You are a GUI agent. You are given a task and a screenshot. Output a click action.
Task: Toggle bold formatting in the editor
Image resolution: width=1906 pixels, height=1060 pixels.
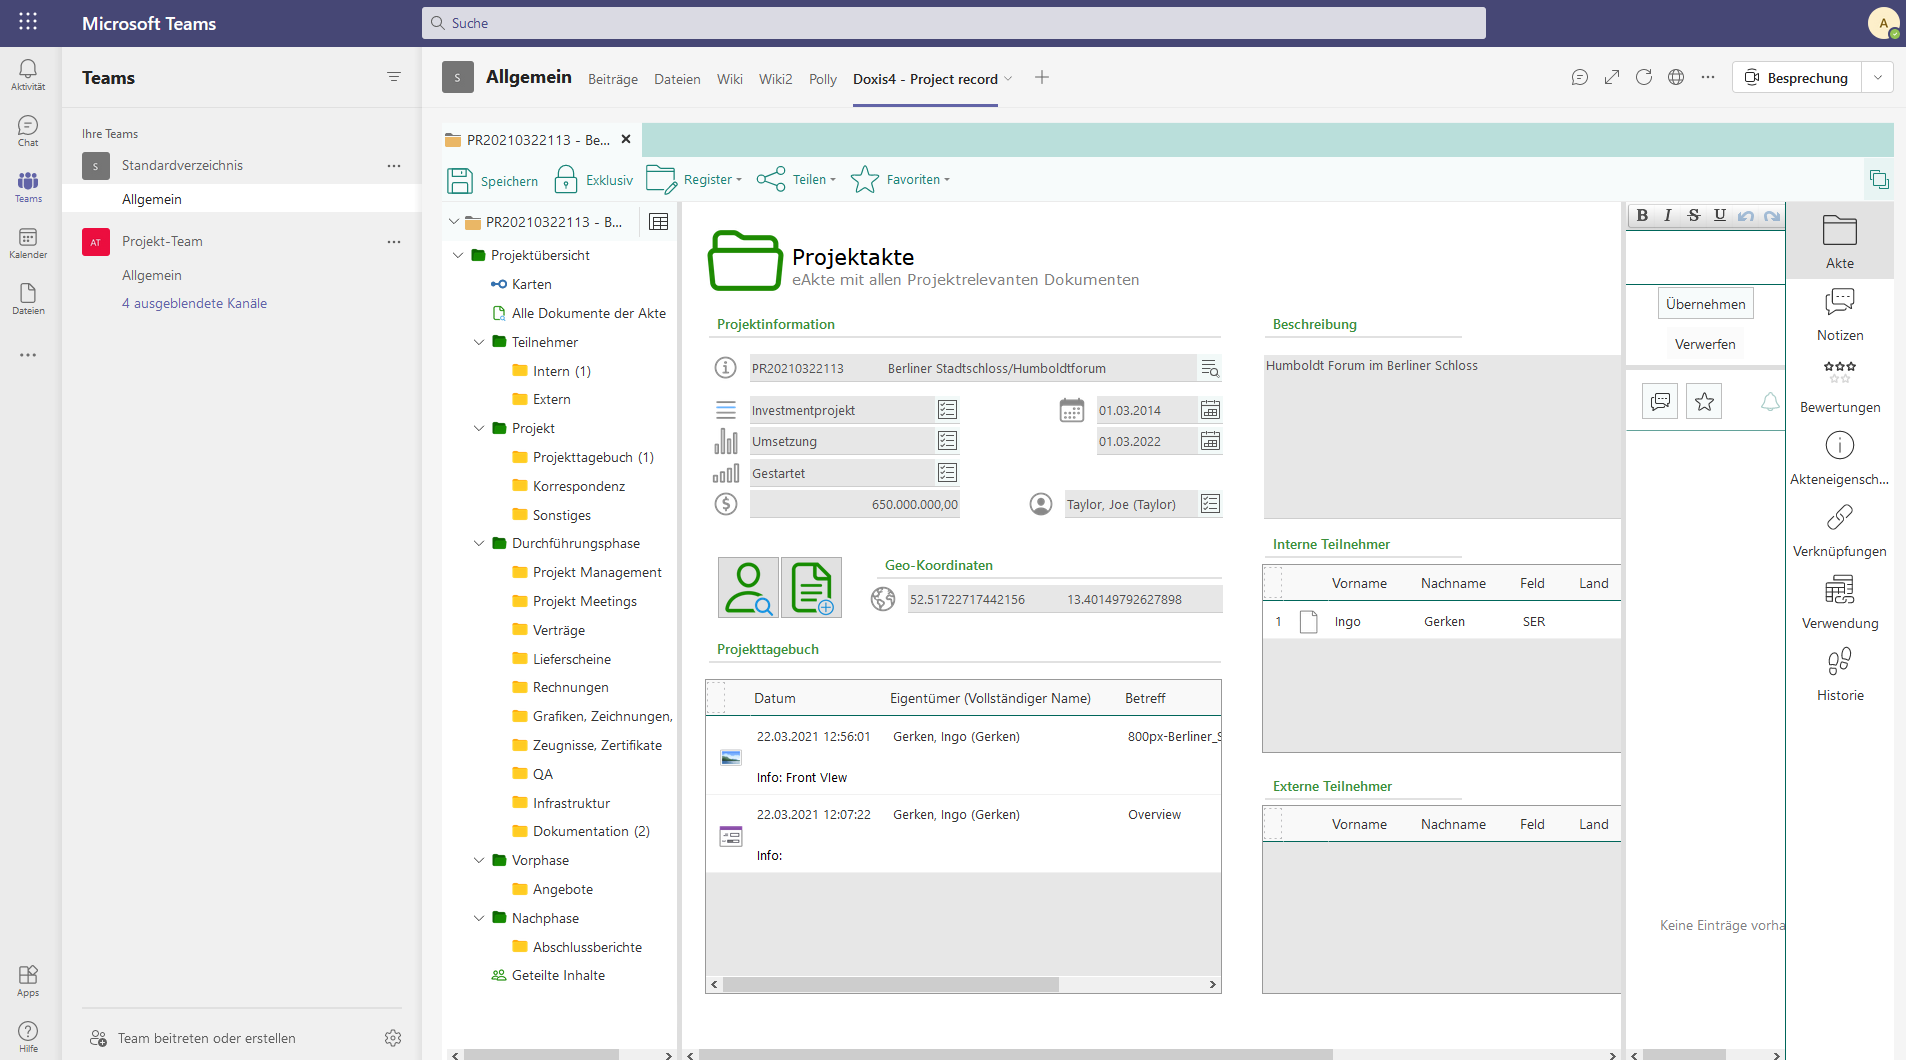click(1643, 215)
